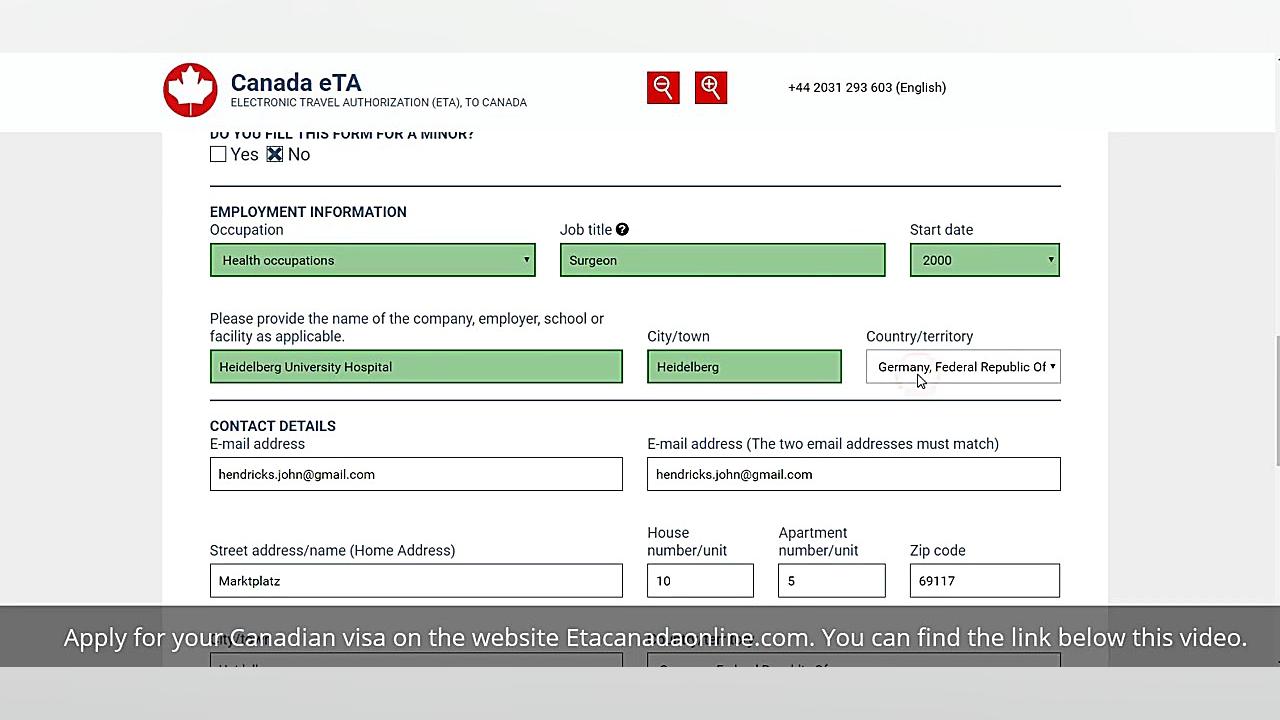This screenshot has height=720, width=1280.
Task: Click the Apartment number/unit field
Action: click(x=832, y=581)
